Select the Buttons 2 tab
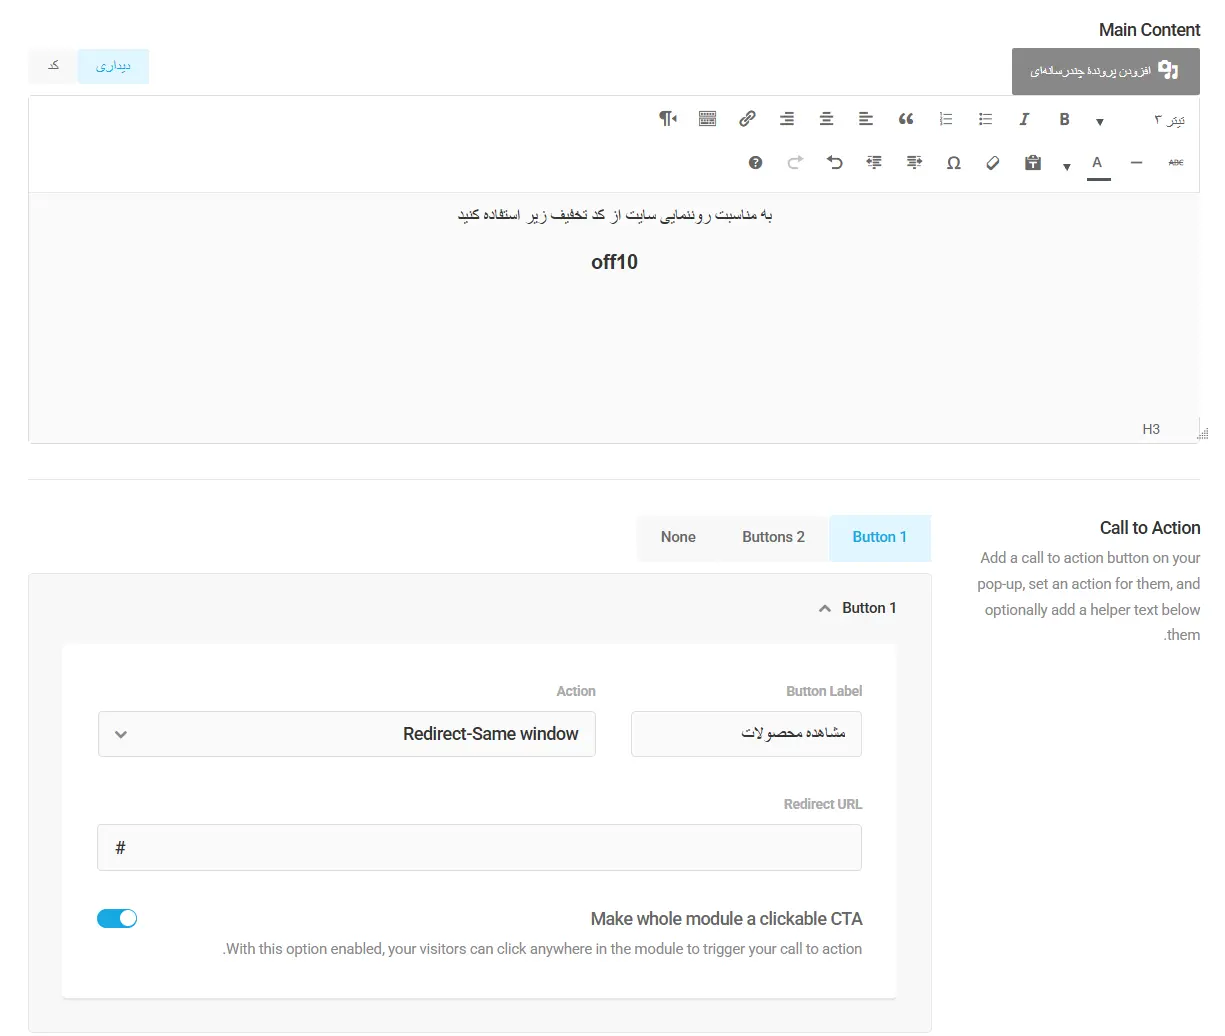 coord(773,537)
